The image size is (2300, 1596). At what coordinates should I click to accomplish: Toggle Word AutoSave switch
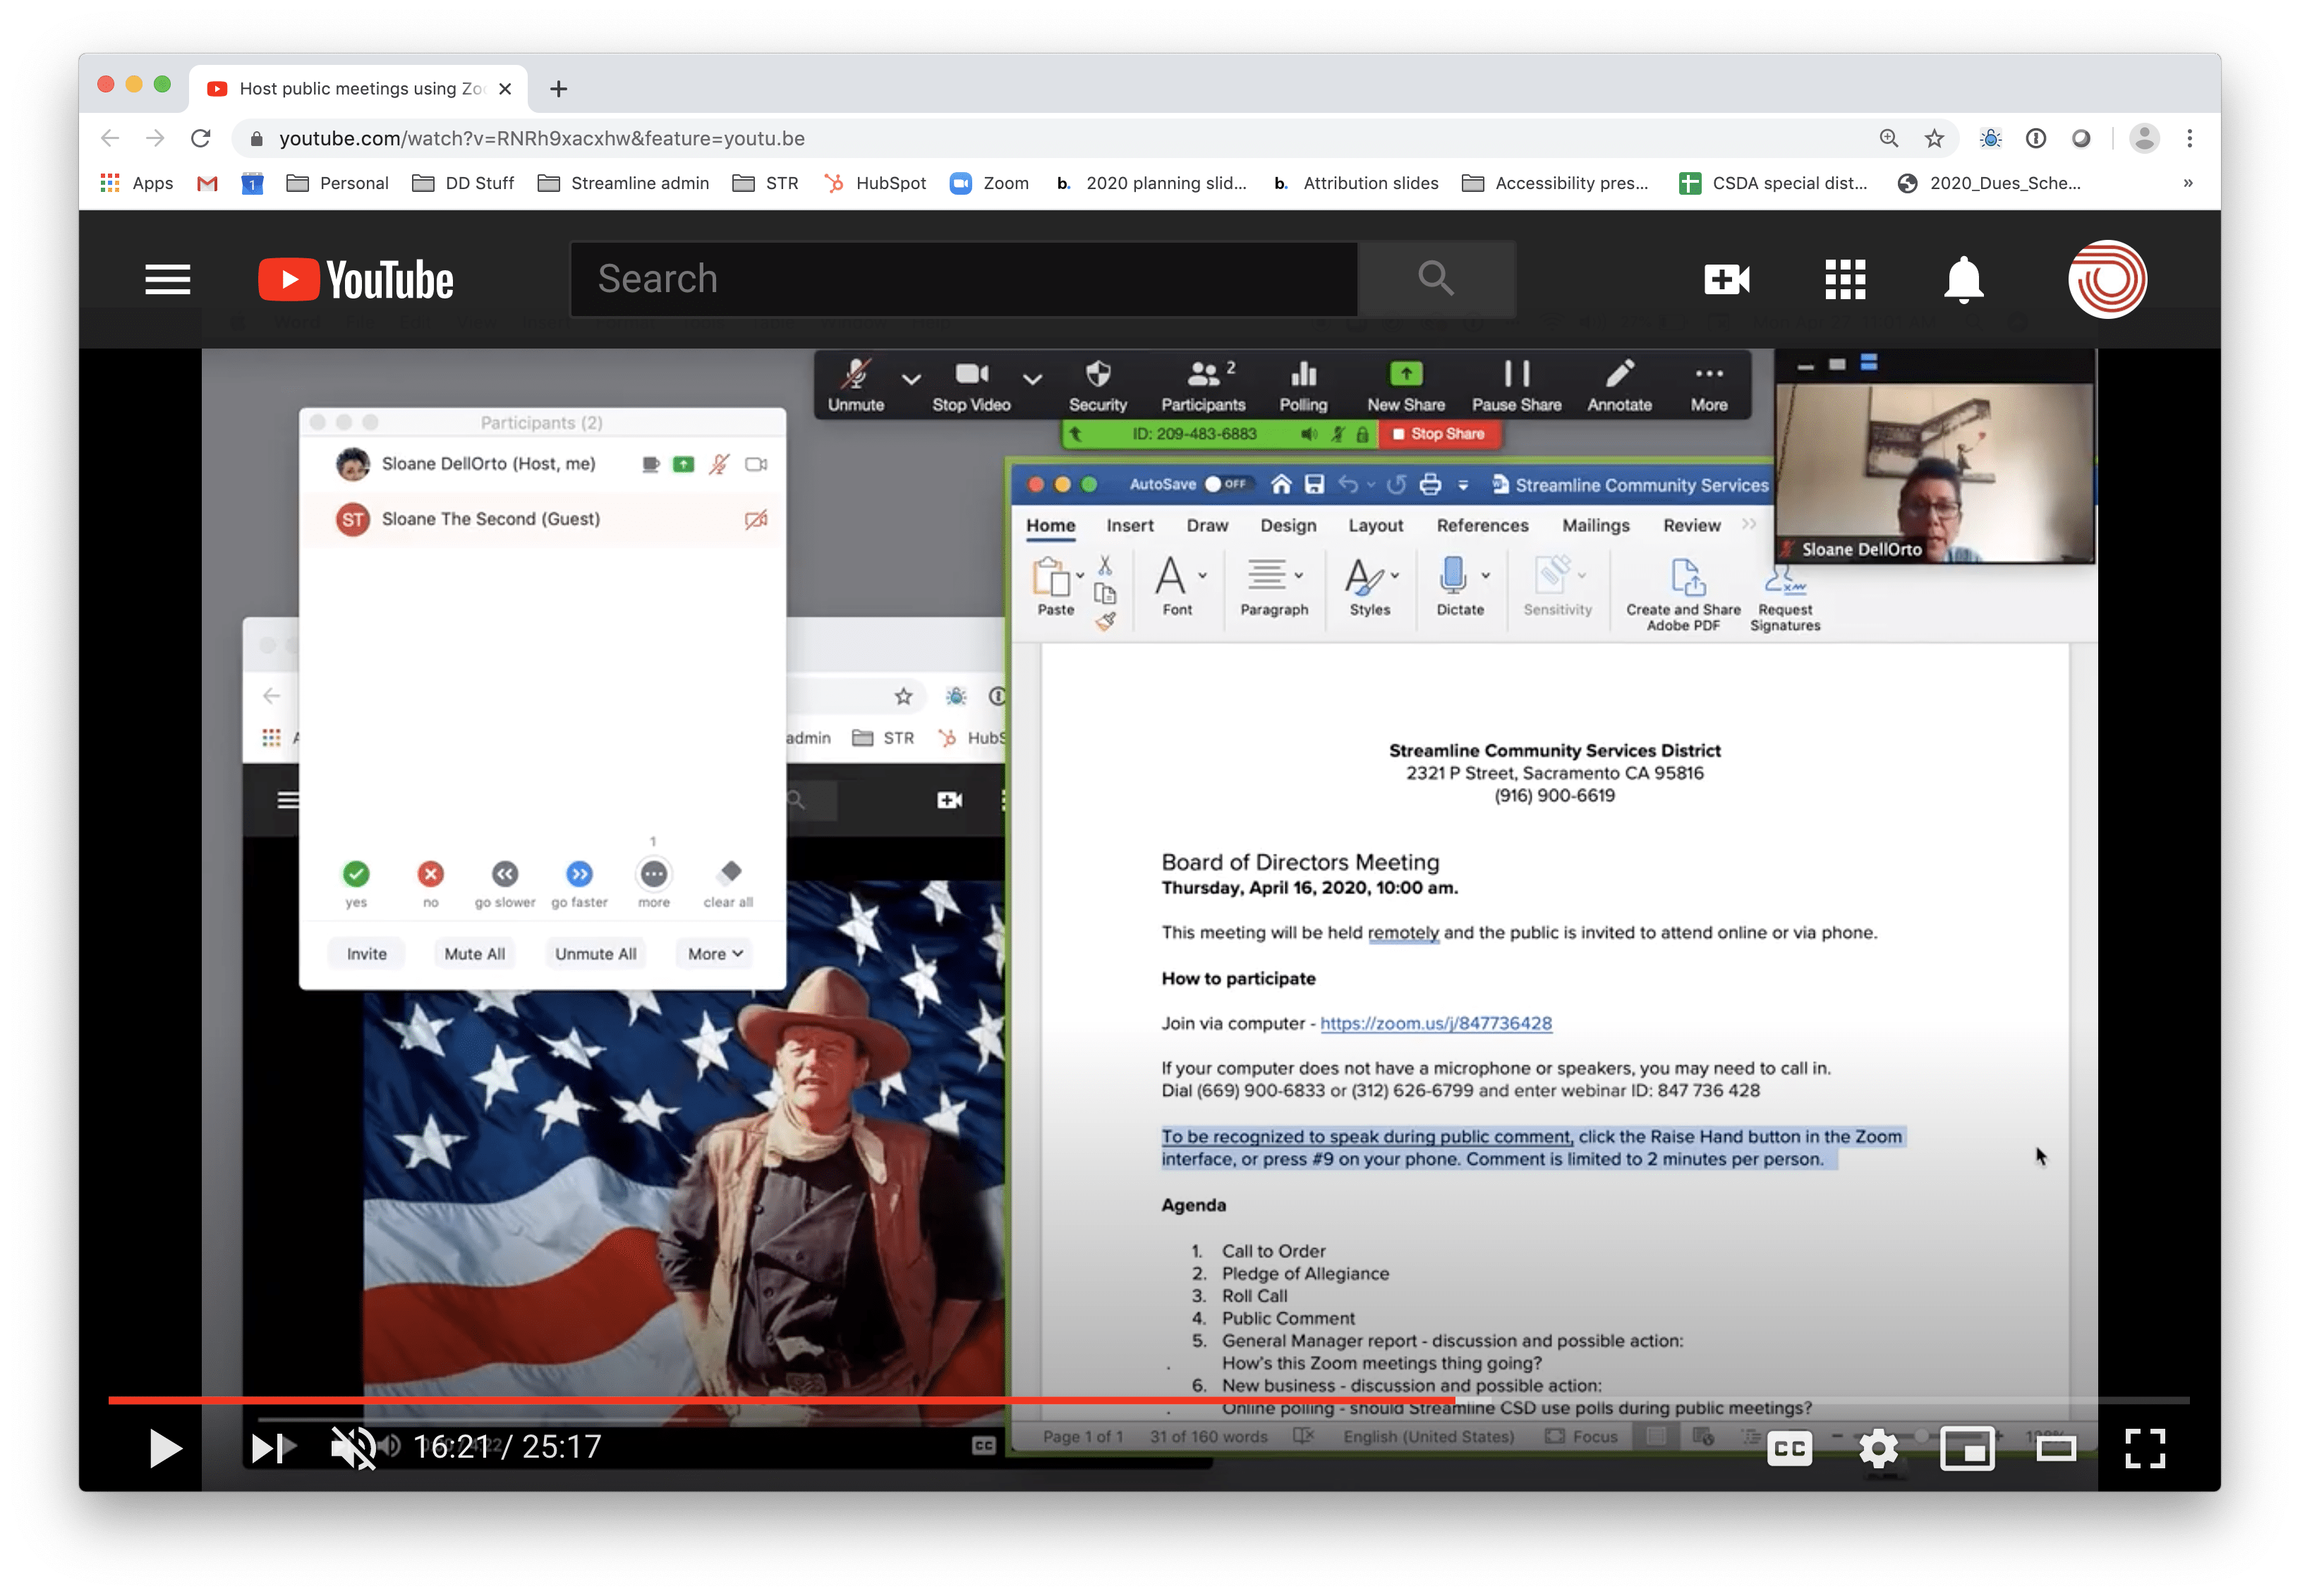[1227, 485]
